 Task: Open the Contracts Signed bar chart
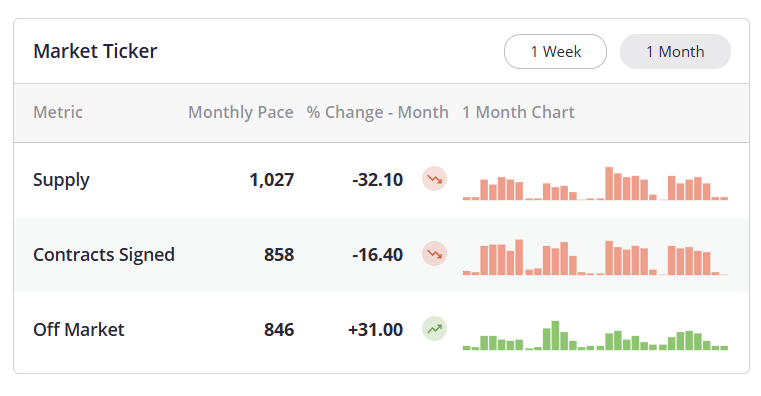(x=596, y=257)
